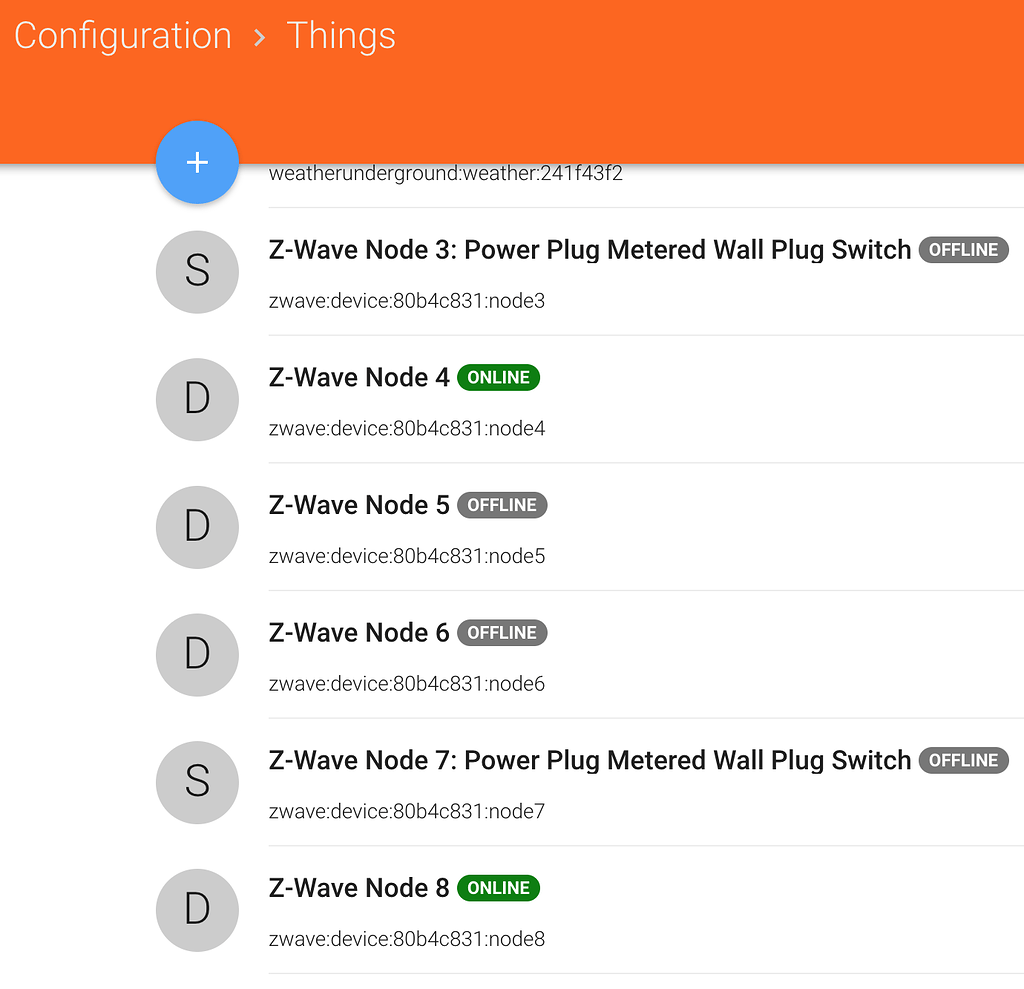Image resolution: width=1024 pixels, height=989 pixels.
Task: Click the OFFLINE badge on Z-Wave Node 3
Action: coord(963,250)
